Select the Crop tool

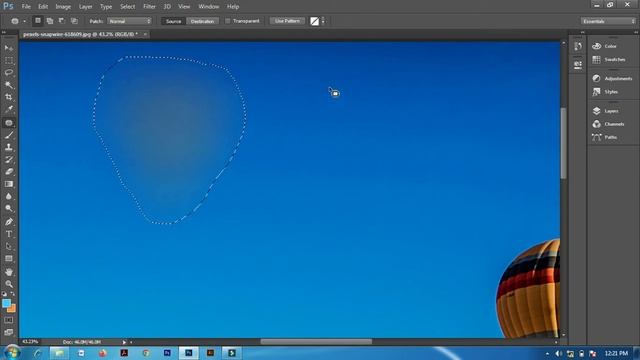click(x=9, y=97)
